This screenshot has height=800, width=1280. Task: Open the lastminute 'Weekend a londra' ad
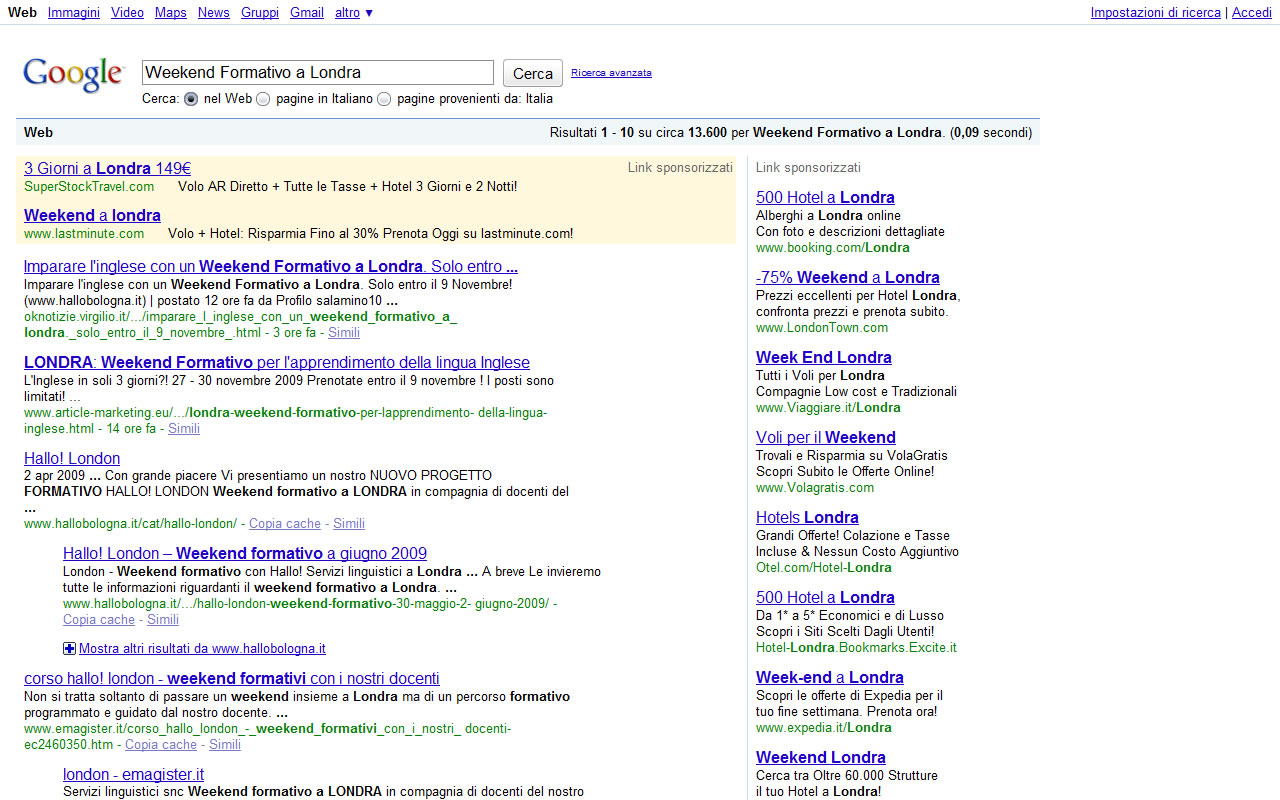(x=92, y=215)
